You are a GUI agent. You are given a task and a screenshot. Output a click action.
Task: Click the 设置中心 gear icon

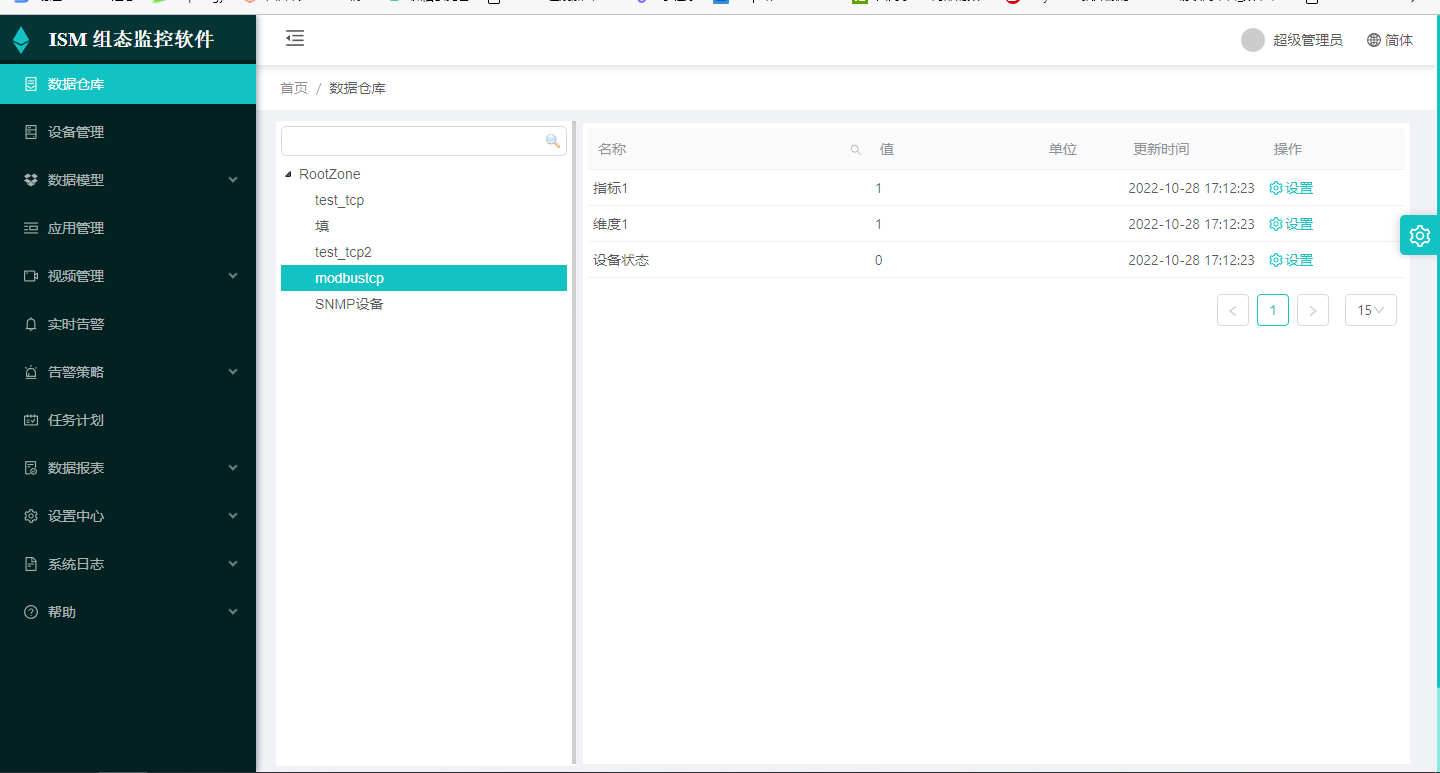click(x=31, y=516)
